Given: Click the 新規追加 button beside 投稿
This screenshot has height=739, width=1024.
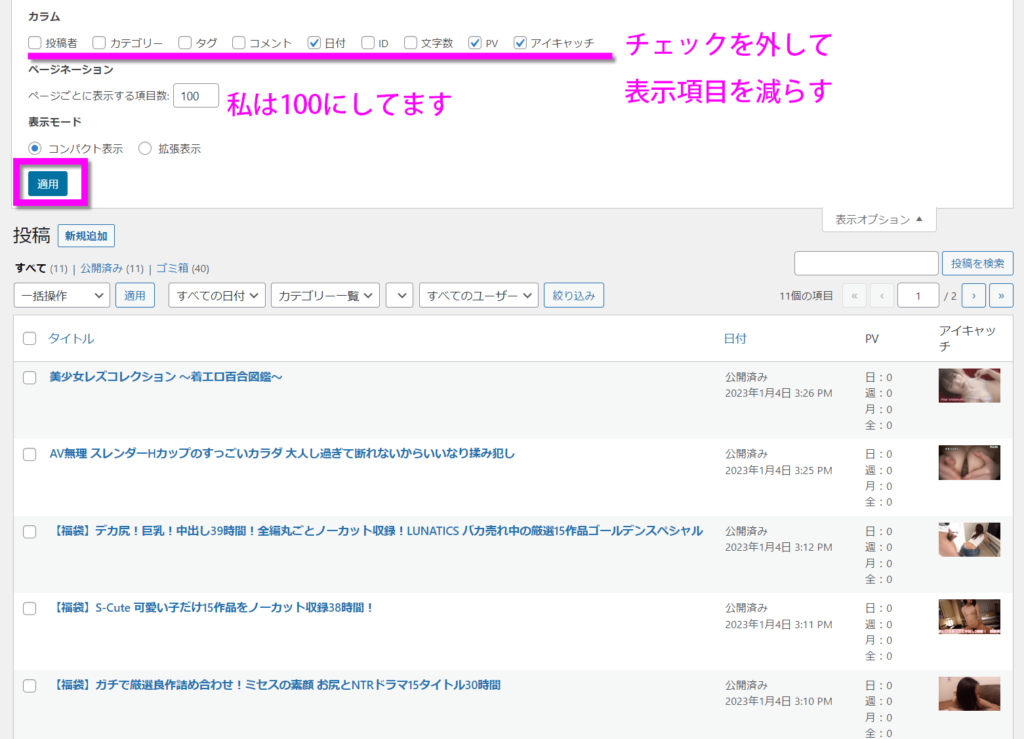Looking at the screenshot, I should (86, 236).
